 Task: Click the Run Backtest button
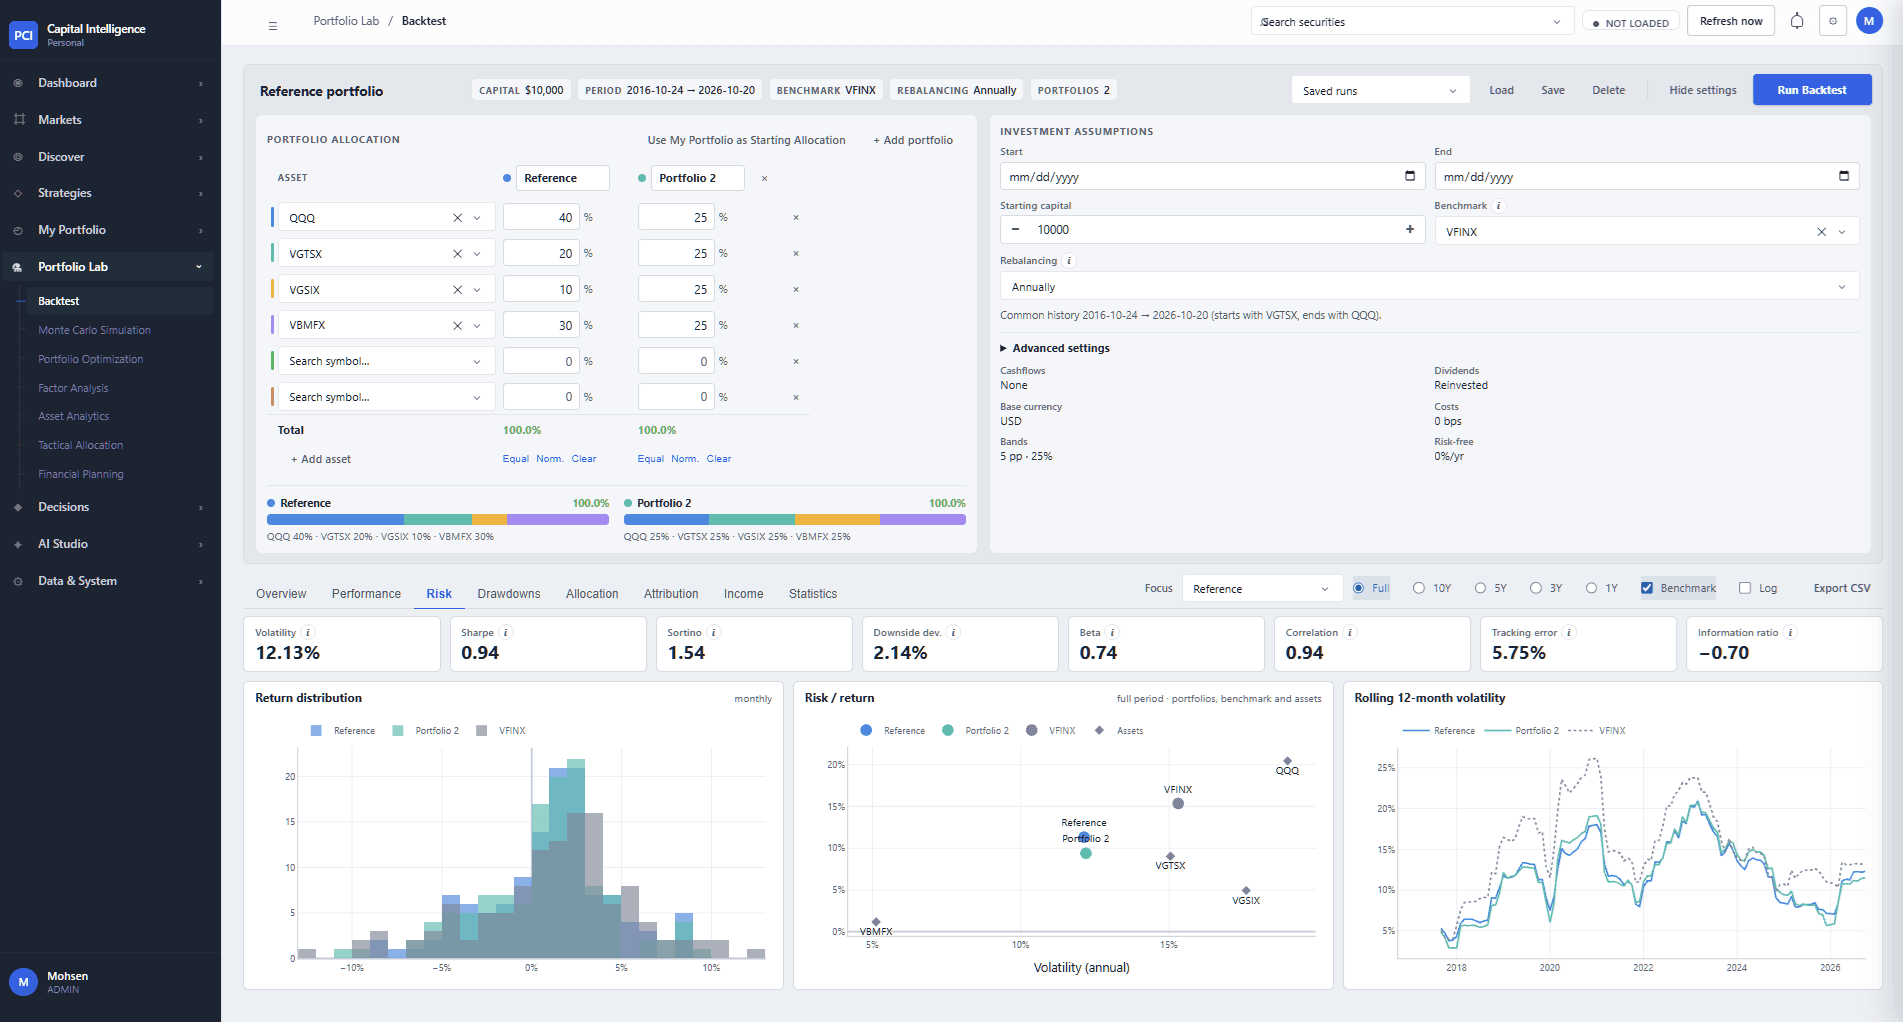click(x=1812, y=90)
